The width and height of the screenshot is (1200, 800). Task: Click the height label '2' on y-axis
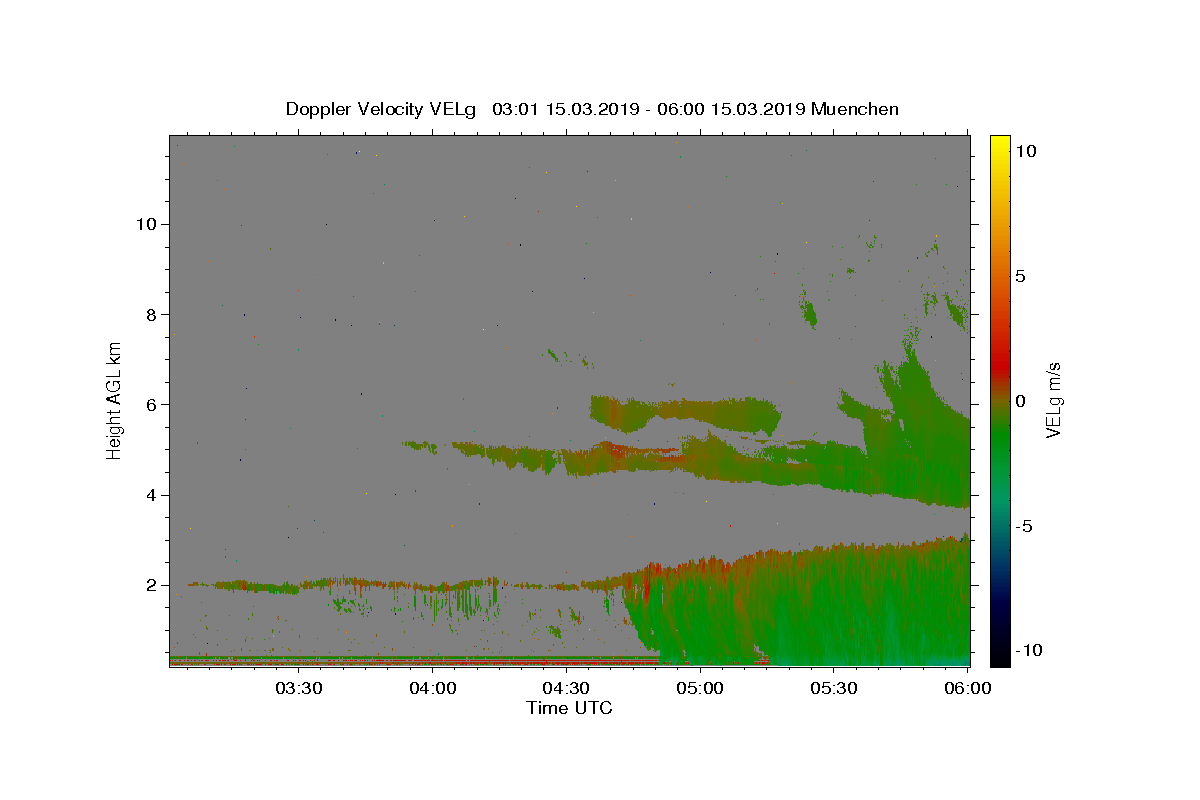(x=152, y=585)
